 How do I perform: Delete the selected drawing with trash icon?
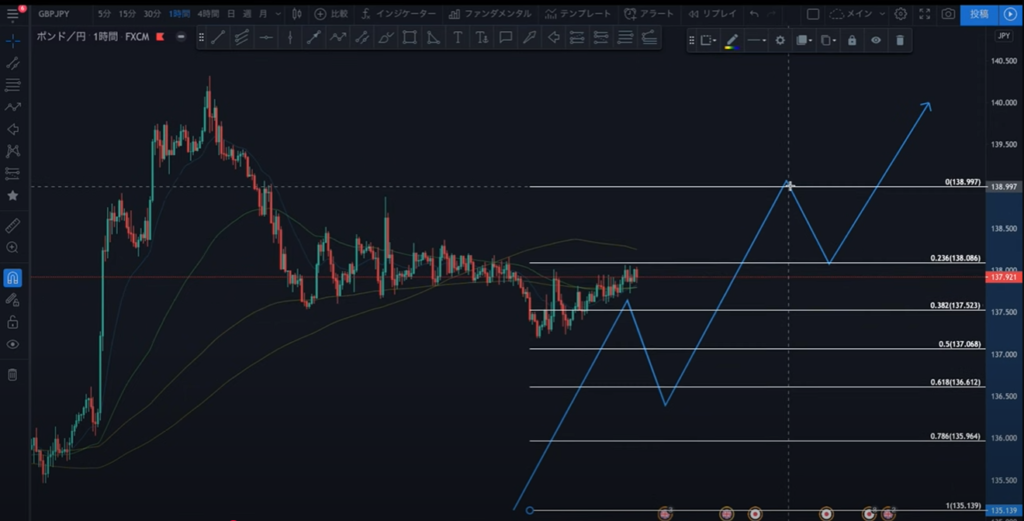[x=899, y=40]
